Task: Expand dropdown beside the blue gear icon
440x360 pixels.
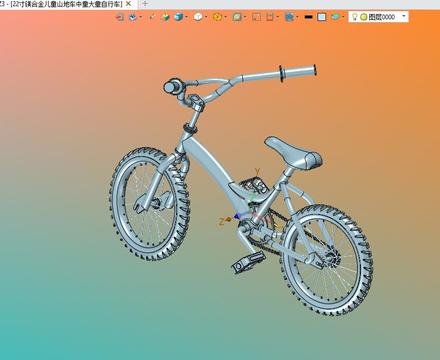Action: [297, 17]
